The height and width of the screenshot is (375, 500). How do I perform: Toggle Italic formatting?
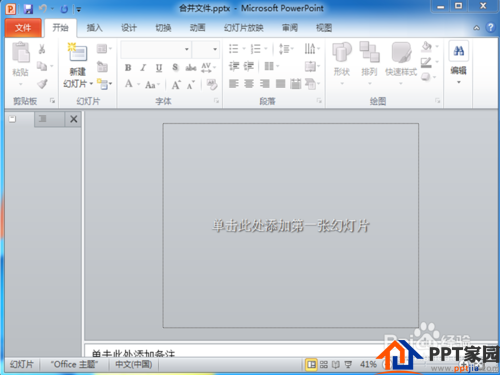point(143,68)
